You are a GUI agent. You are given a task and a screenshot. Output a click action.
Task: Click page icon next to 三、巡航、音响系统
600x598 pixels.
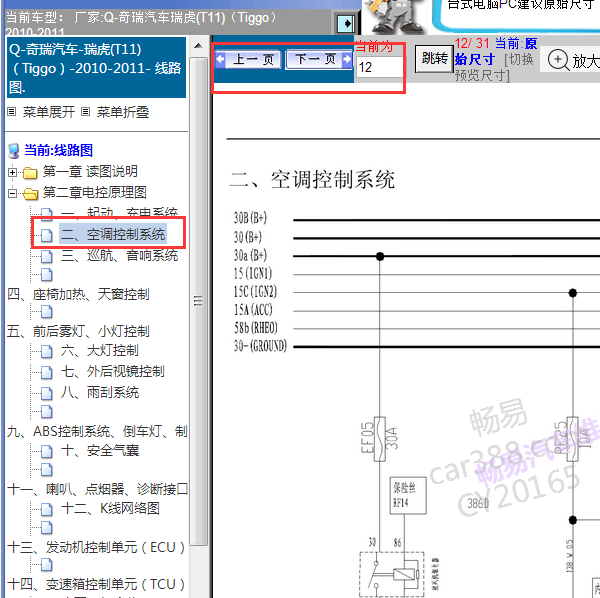click(47, 256)
